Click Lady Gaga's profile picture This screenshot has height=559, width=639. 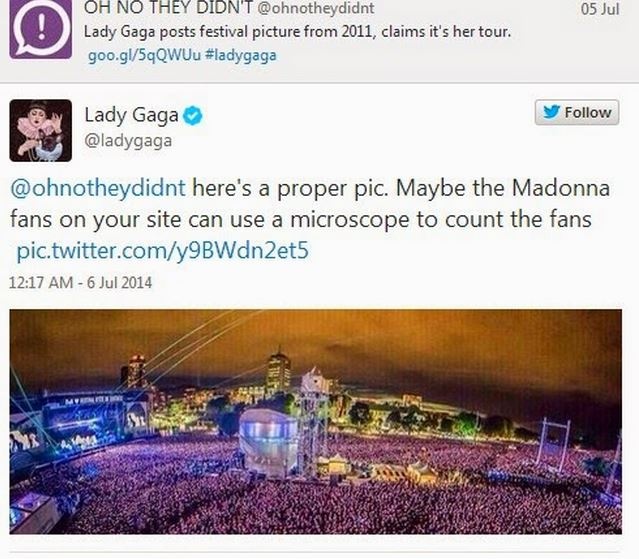[x=41, y=130]
